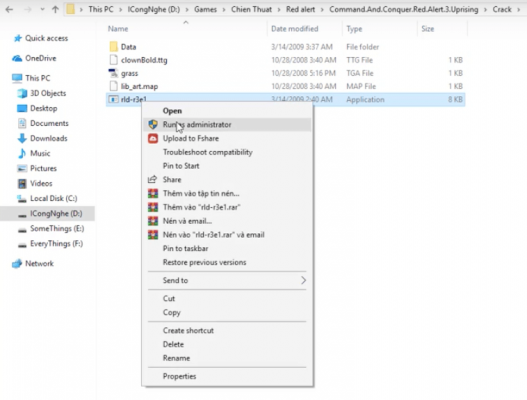Select 'Crack' breadcrumb segment
Image resolution: width=527 pixels, height=400 pixels.
(x=502, y=9)
